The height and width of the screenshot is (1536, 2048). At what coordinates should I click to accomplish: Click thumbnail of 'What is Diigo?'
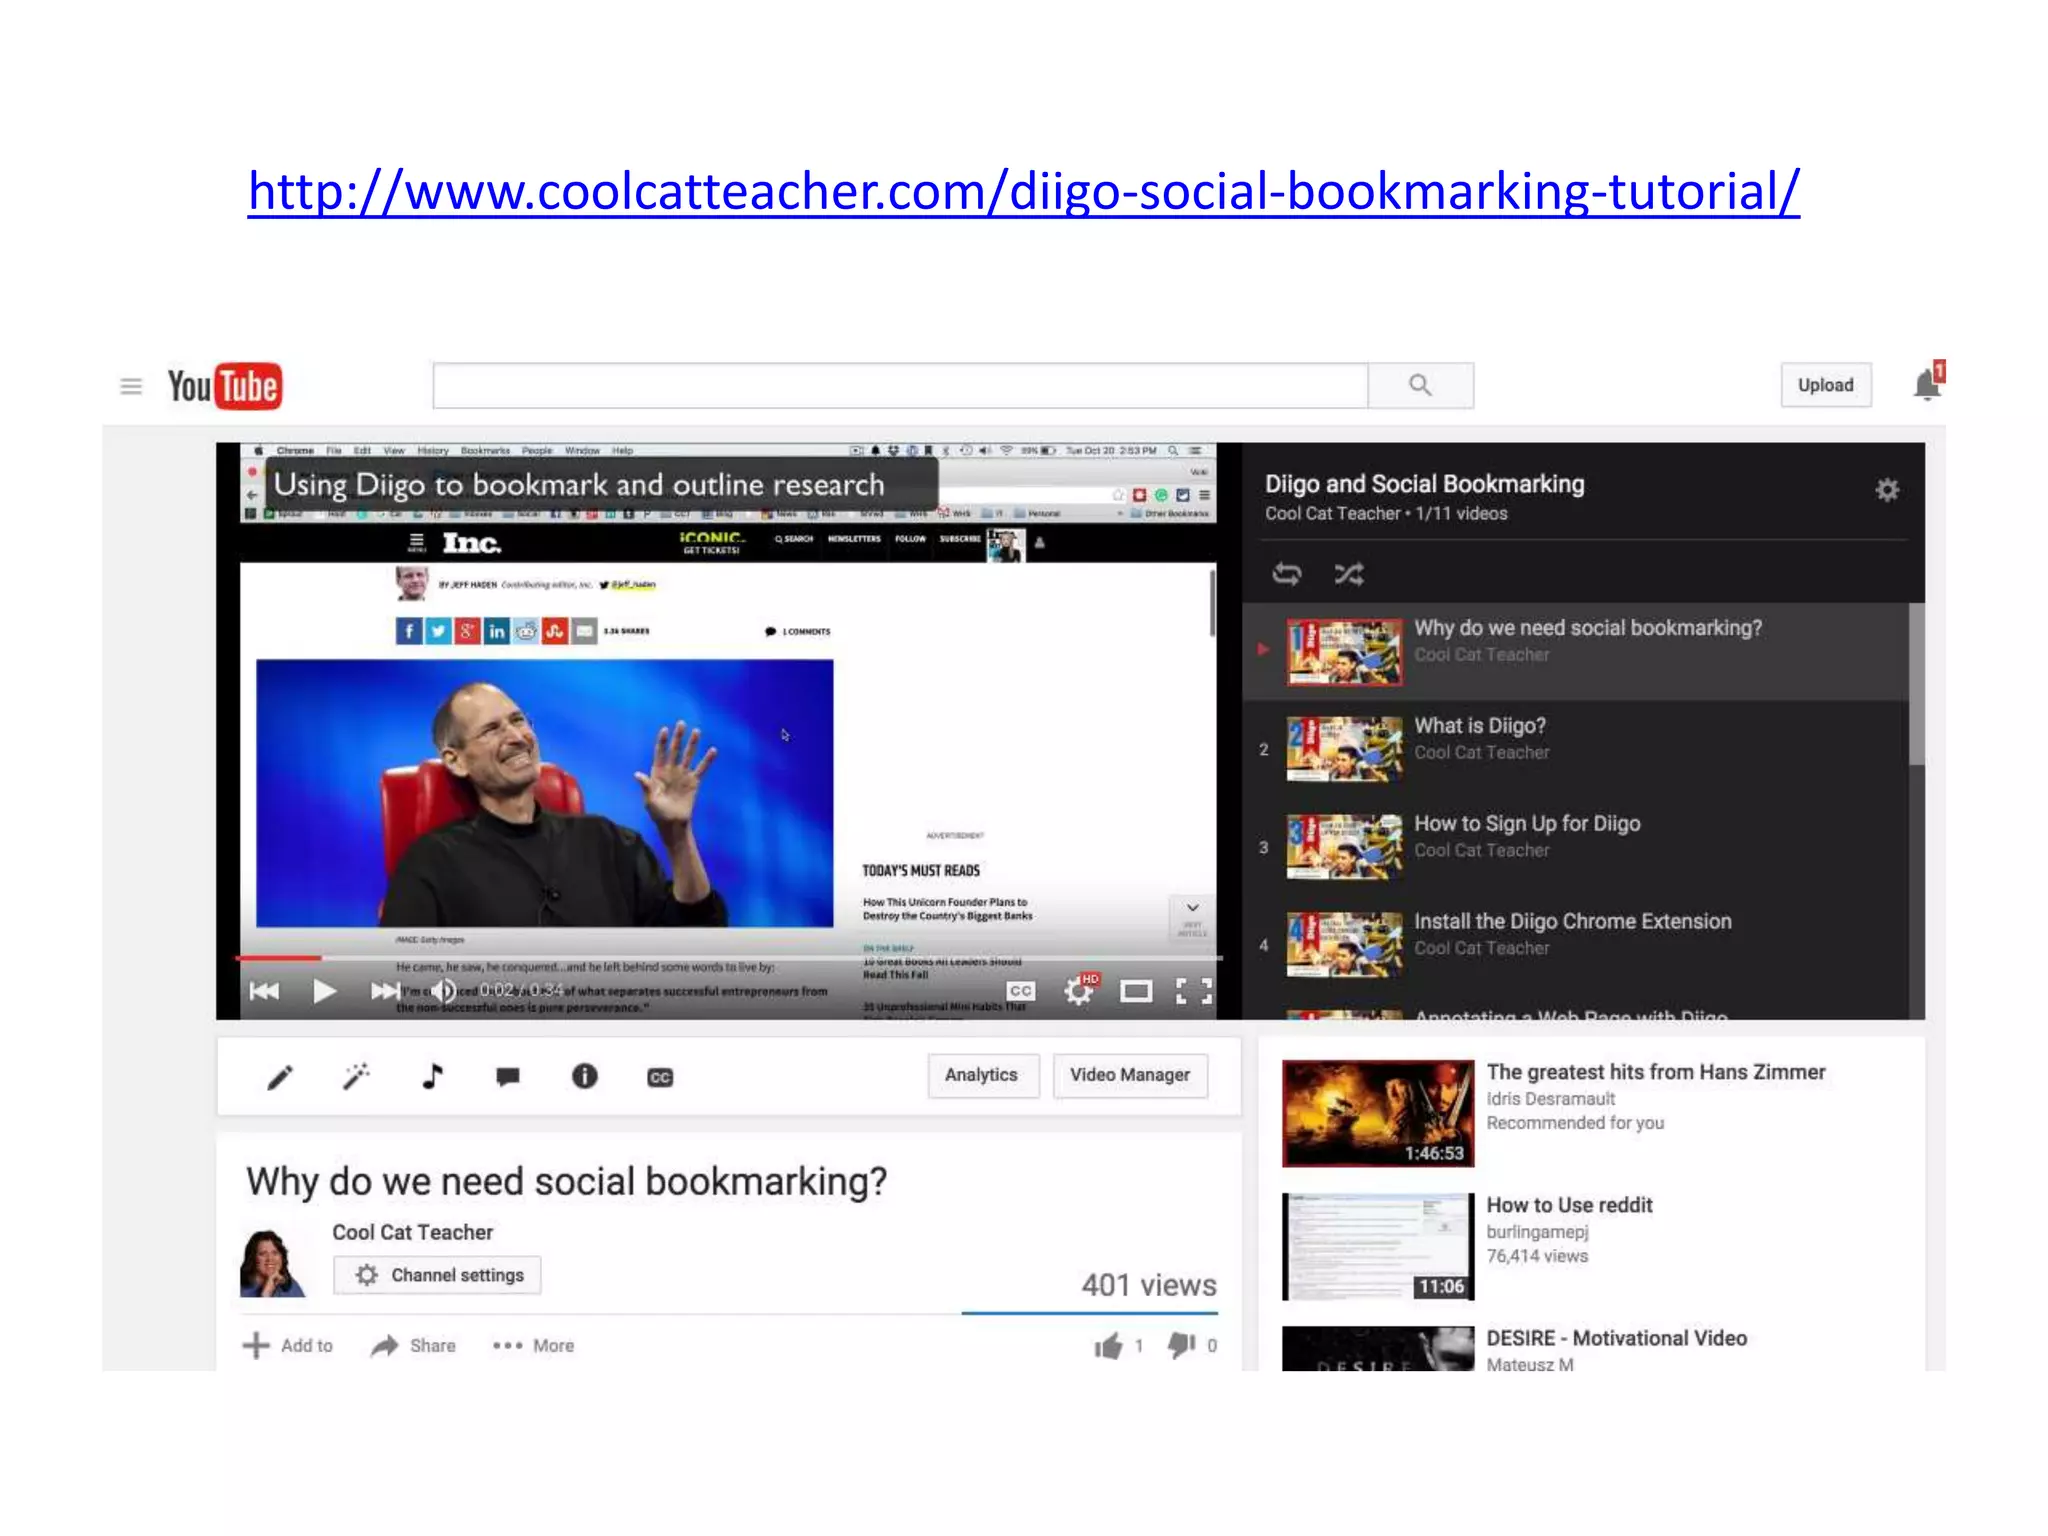1344,749
